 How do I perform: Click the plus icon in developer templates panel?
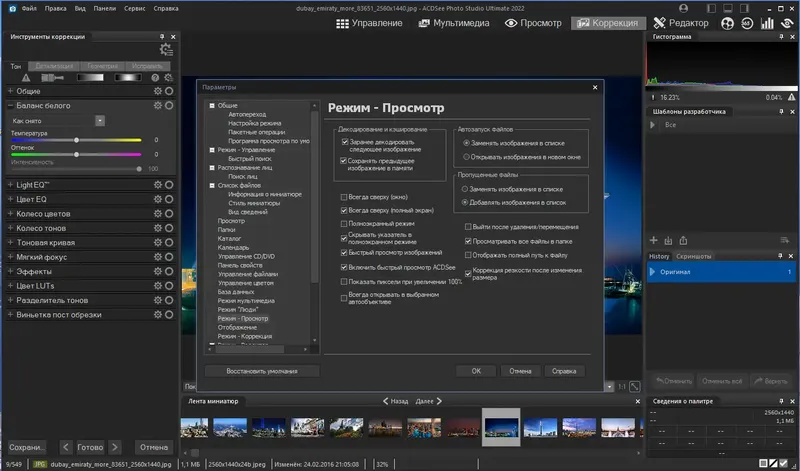pos(654,240)
